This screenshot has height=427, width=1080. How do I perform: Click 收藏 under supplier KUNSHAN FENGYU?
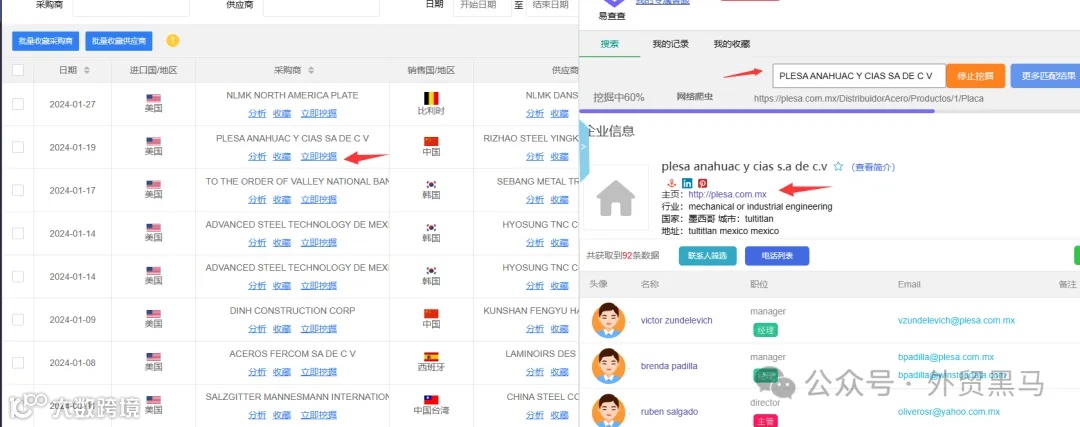(x=559, y=329)
